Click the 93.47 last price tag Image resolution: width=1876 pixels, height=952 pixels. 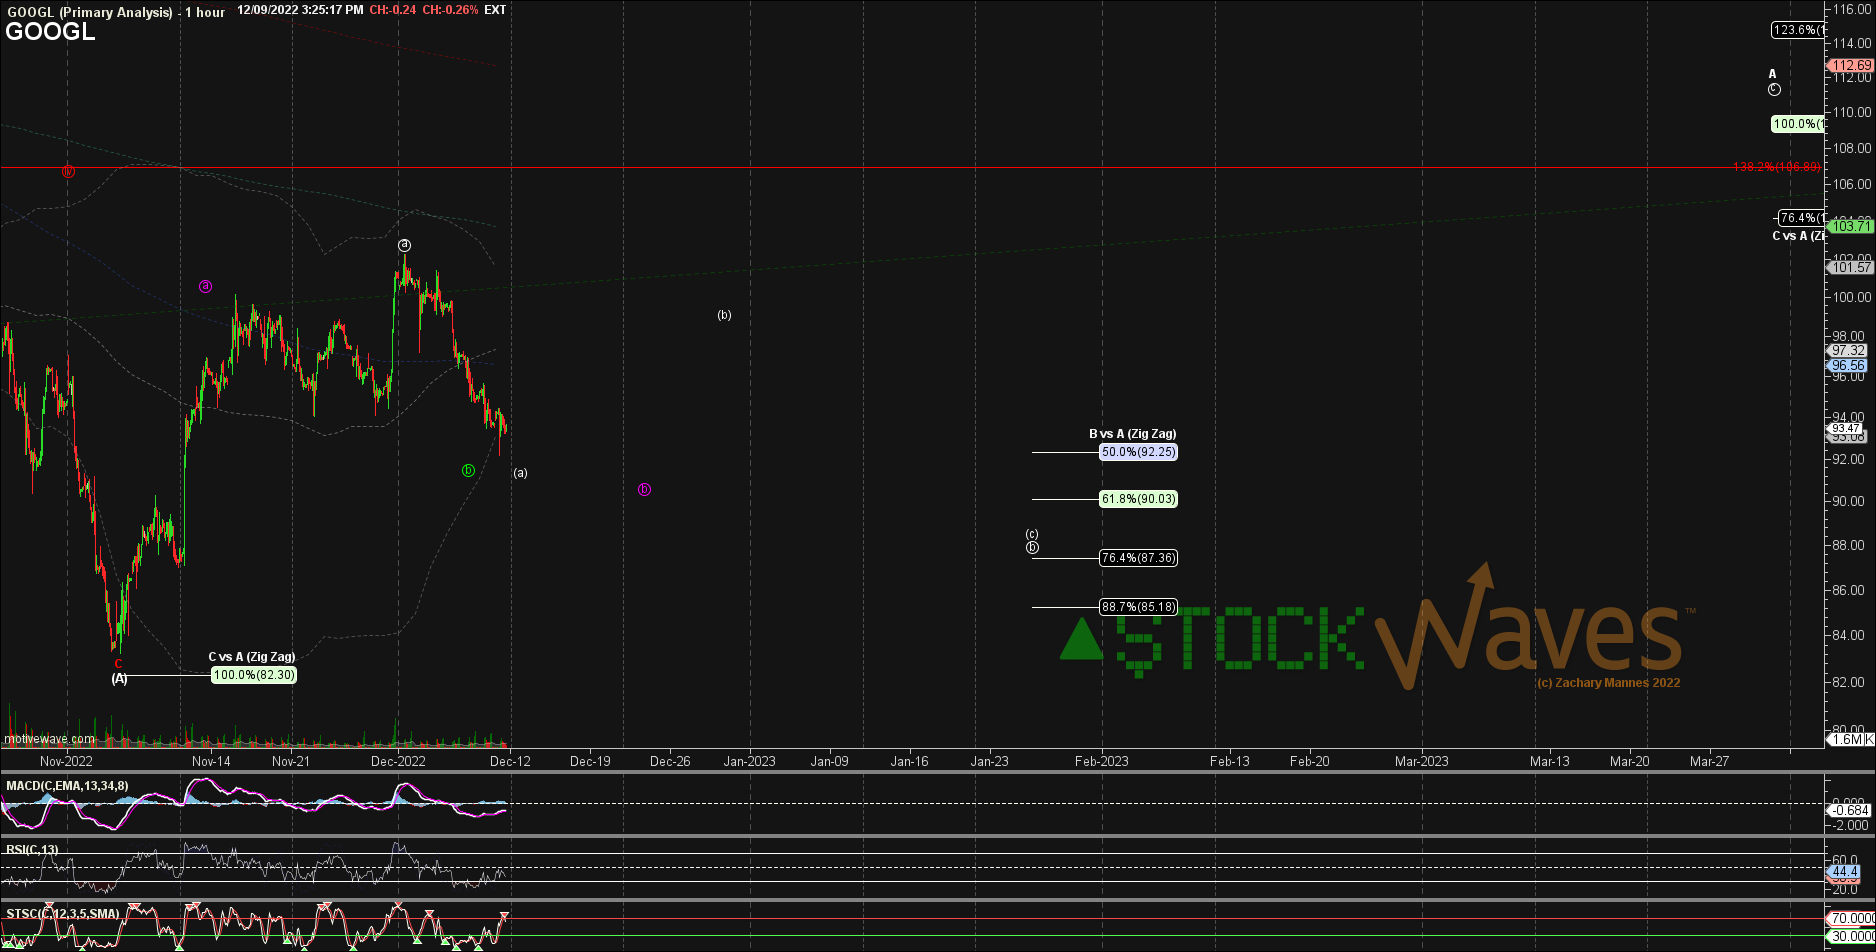[x=1846, y=428]
